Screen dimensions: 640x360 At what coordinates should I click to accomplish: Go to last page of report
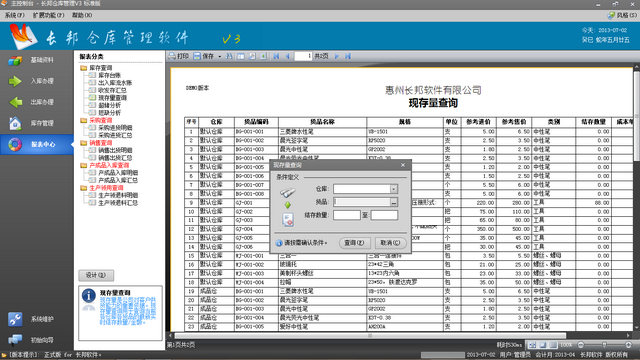(348, 56)
